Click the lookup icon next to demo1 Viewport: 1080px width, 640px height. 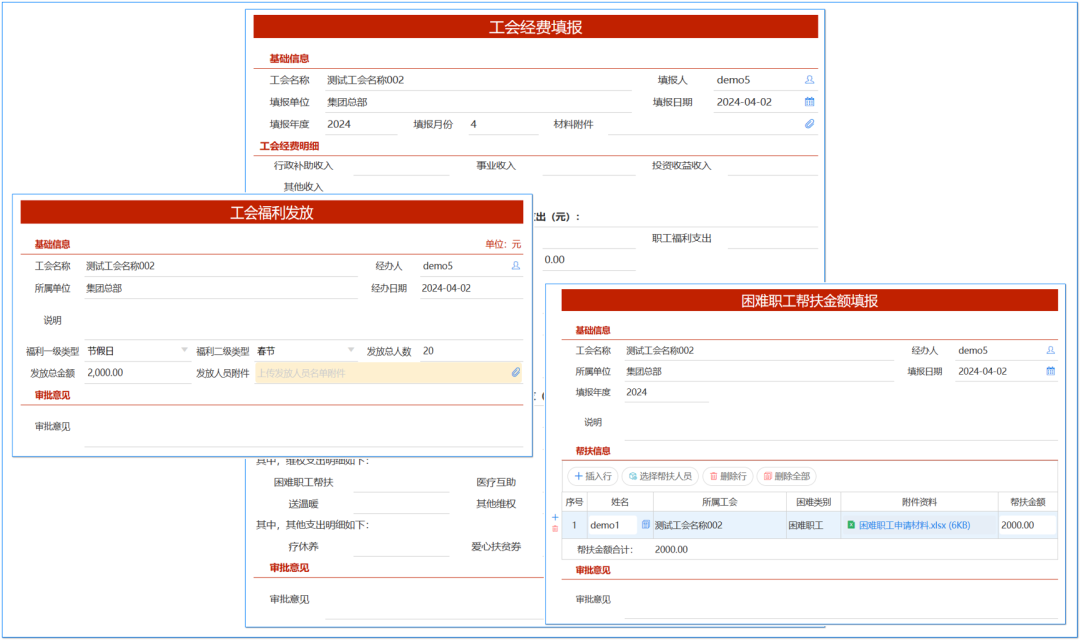coord(645,525)
